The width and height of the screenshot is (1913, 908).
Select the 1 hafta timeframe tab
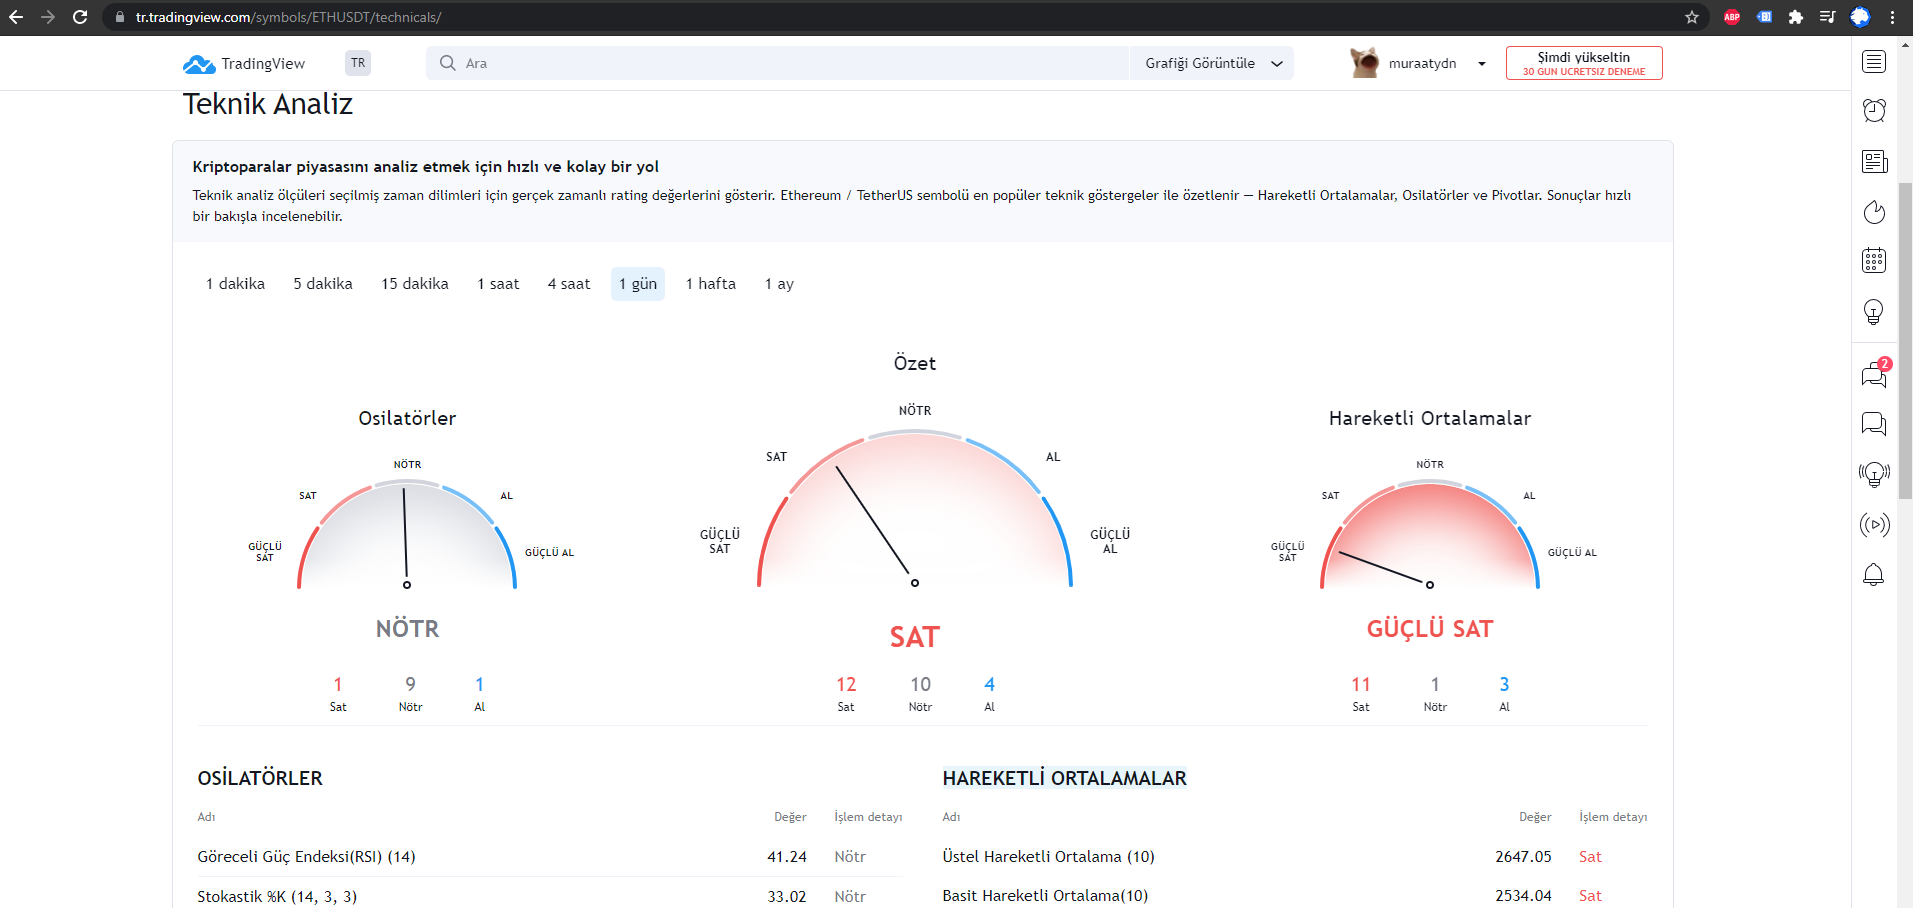pos(711,284)
